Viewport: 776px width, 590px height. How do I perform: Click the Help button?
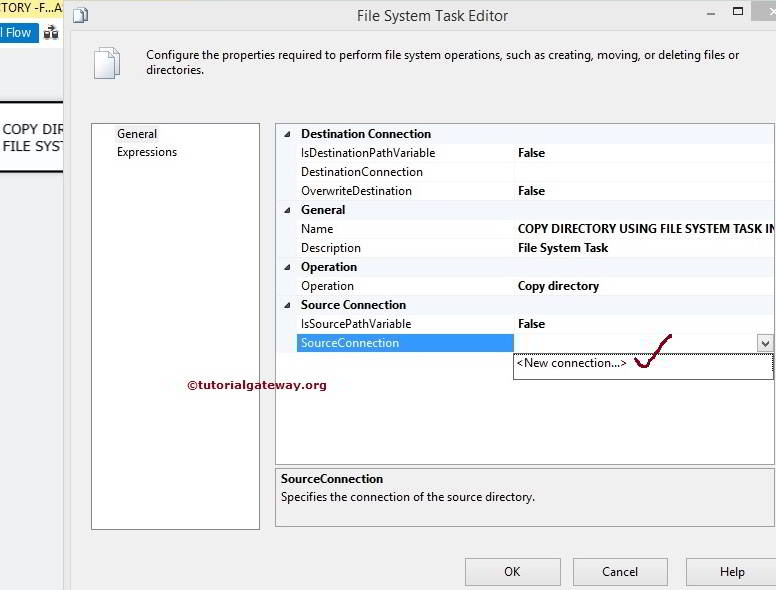(x=731, y=571)
